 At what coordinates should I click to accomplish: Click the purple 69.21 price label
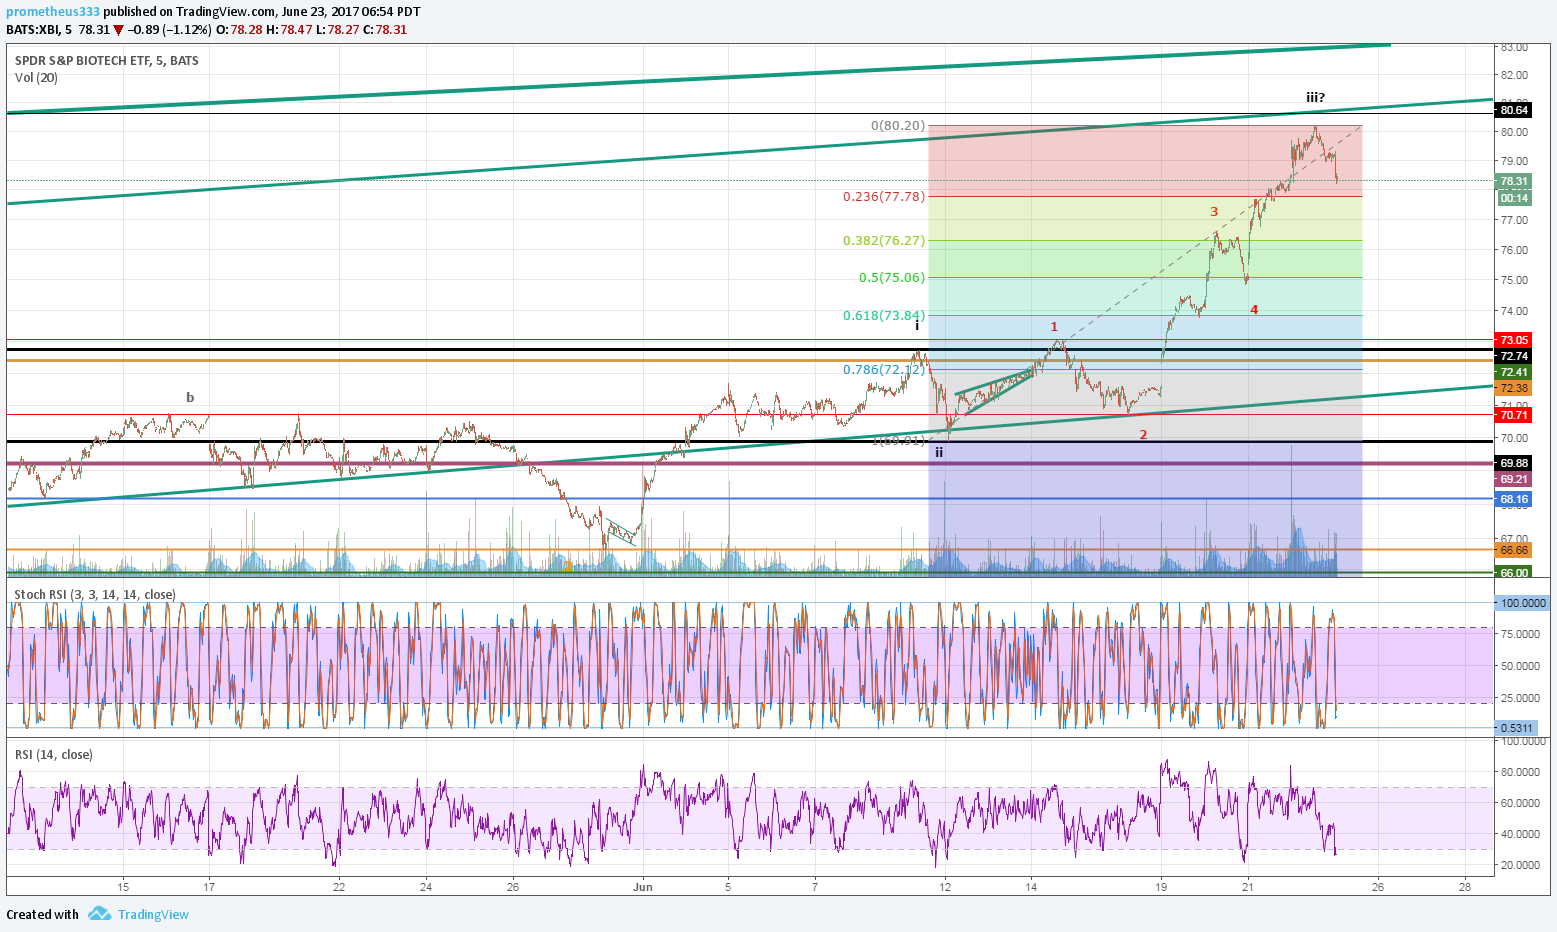tap(1514, 479)
